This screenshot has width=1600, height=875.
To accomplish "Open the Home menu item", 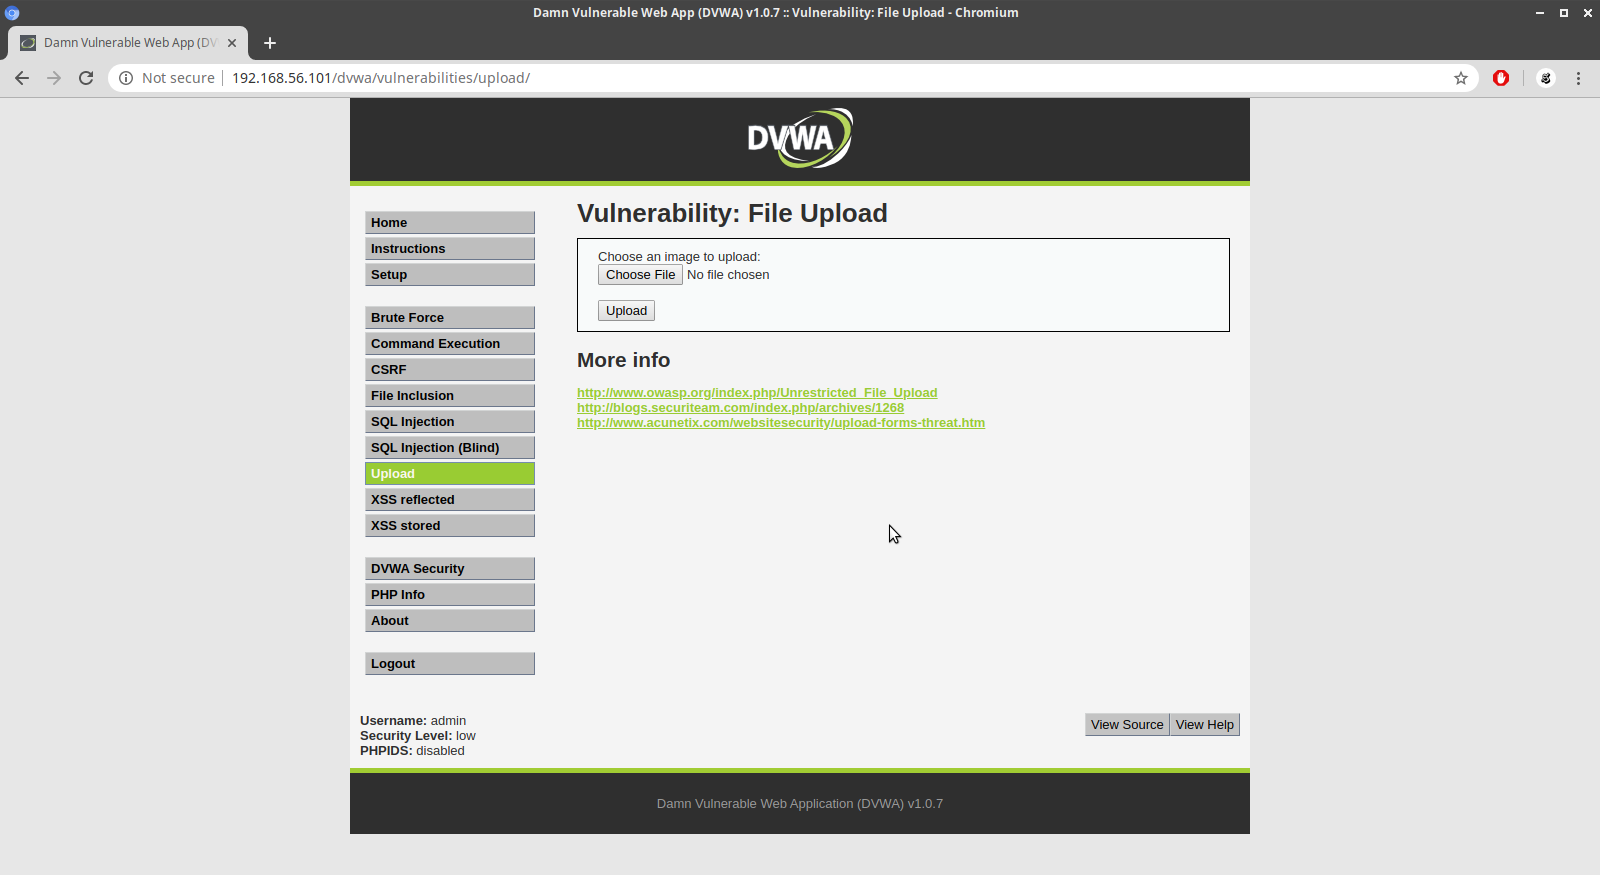I will [450, 223].
